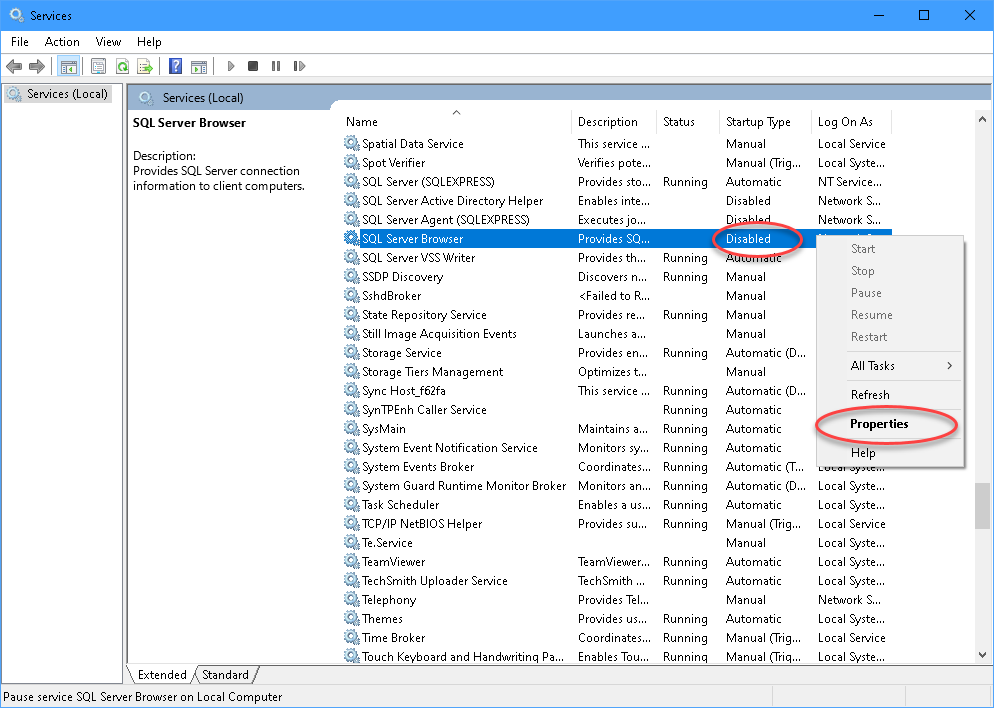Click the Restart Service toolbar icon
Viewport: 994px width, 708px height.
[297, 66]
